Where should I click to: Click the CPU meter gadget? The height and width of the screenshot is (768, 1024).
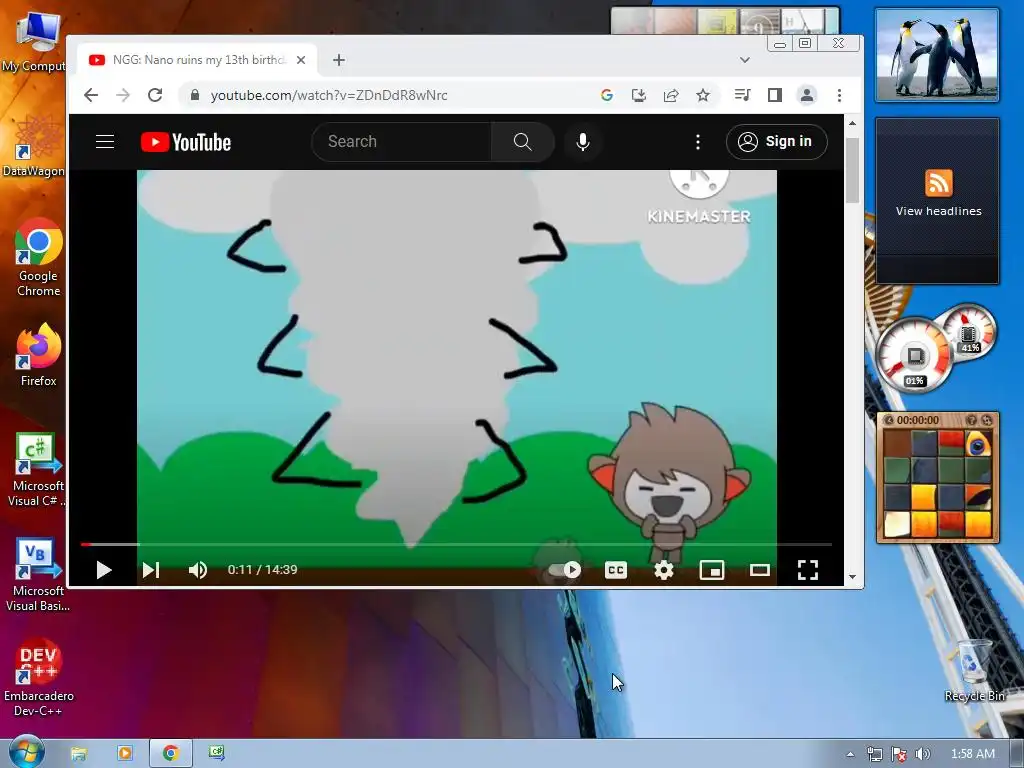coord(914,357)
